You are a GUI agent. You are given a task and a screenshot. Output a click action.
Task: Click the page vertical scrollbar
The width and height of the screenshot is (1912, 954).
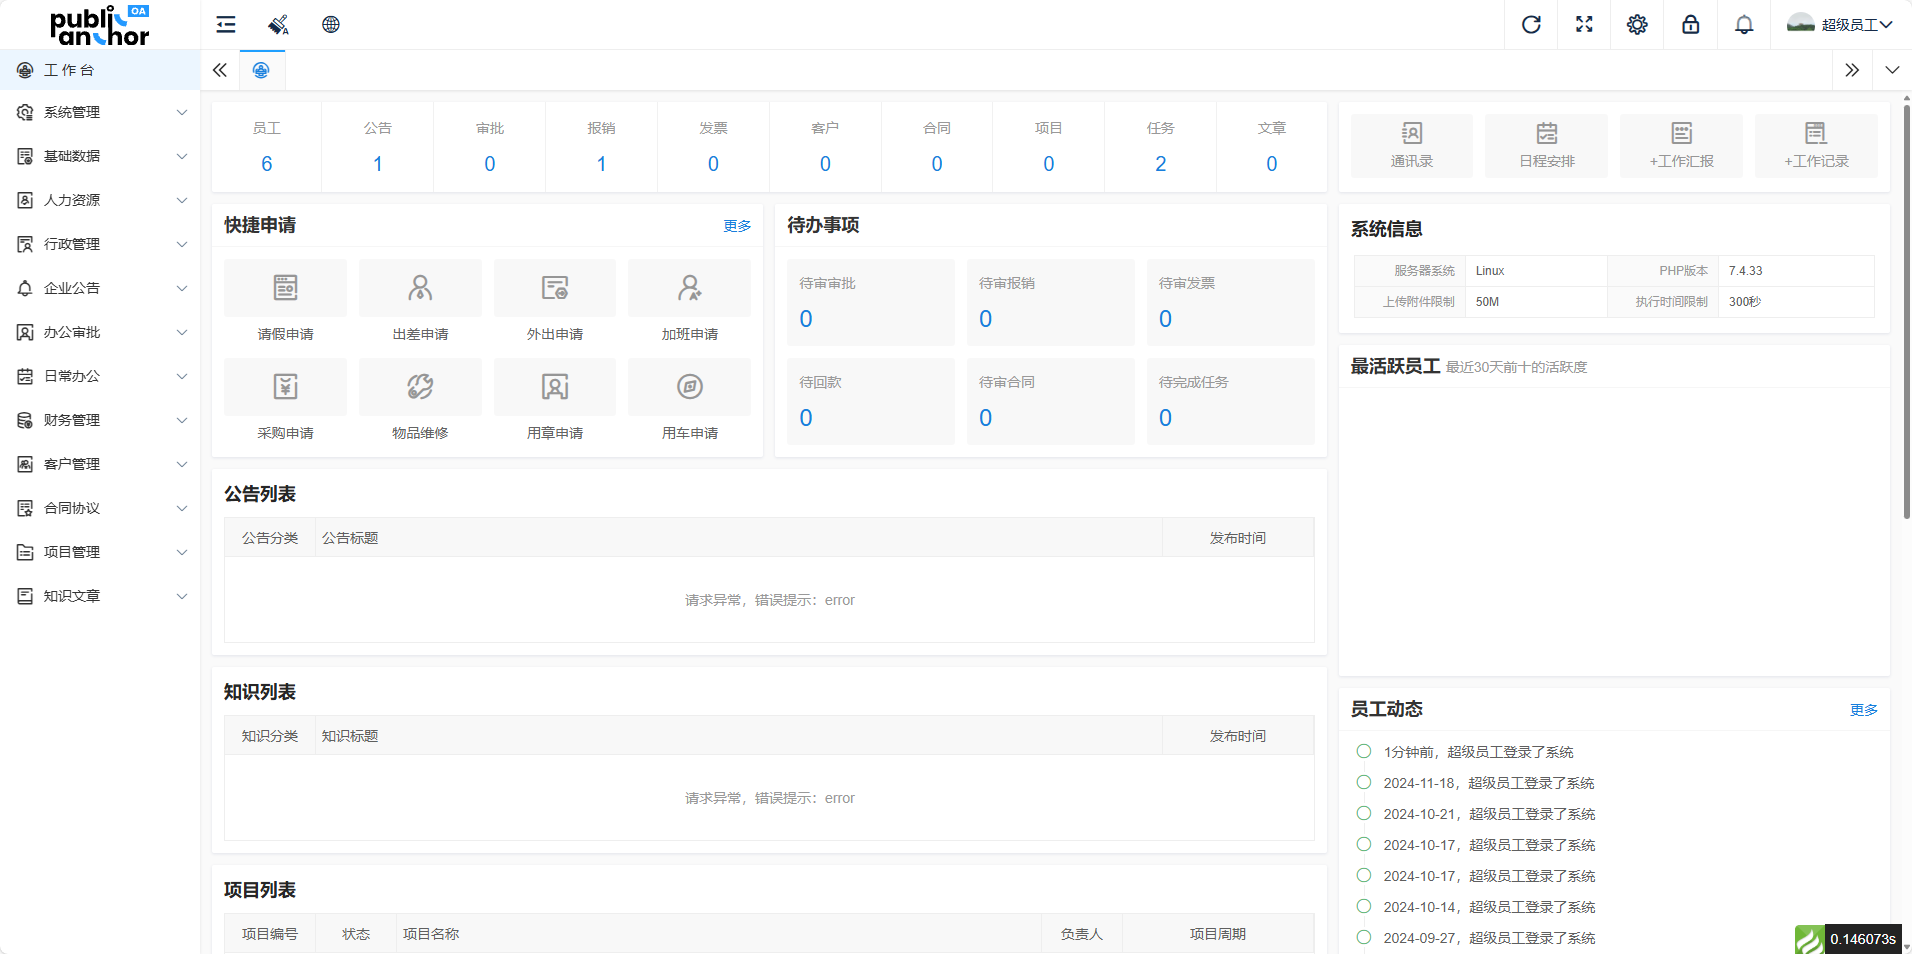pyautogui.click(x=1906, y=310)
